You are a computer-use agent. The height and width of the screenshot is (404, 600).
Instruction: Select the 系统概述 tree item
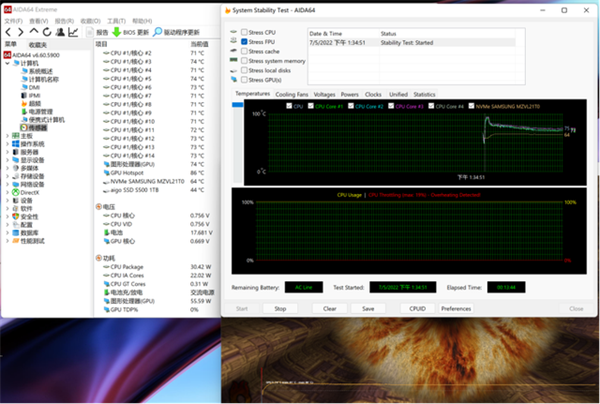pyautogui.click(x=40, y=71)
